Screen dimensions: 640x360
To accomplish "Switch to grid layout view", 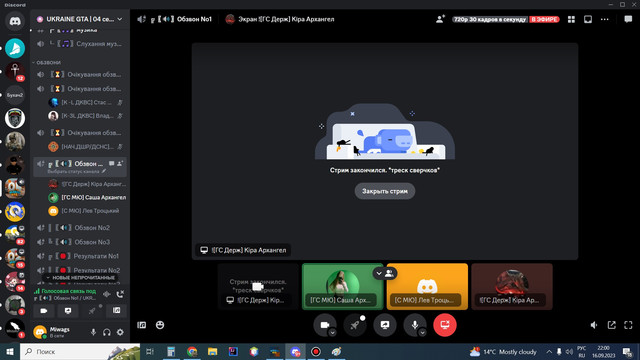I will click(x=571, y=19).
